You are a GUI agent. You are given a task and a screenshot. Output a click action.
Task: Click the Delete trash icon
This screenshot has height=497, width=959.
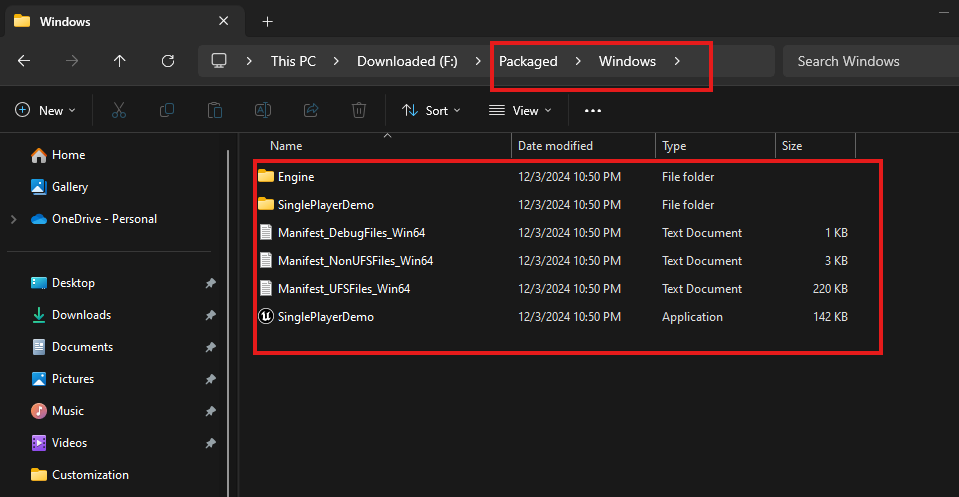(x=358, y=110)
